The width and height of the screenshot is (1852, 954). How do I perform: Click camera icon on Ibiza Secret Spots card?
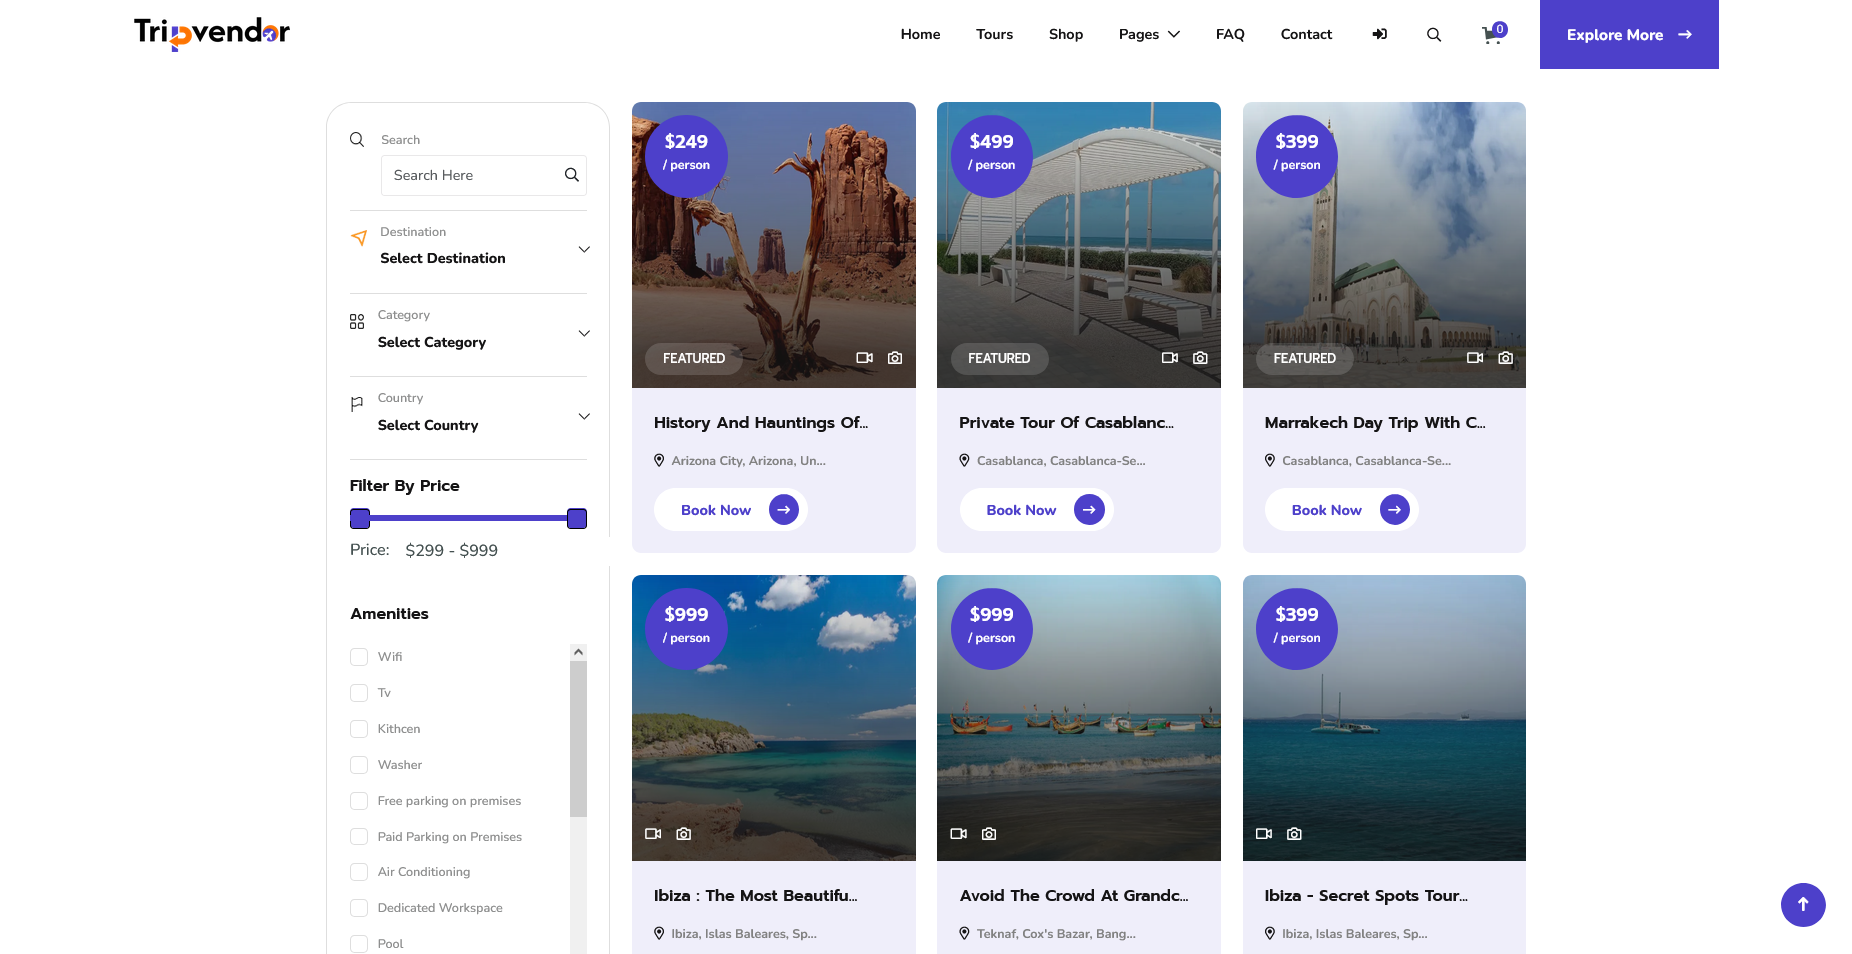[1294, 834]
